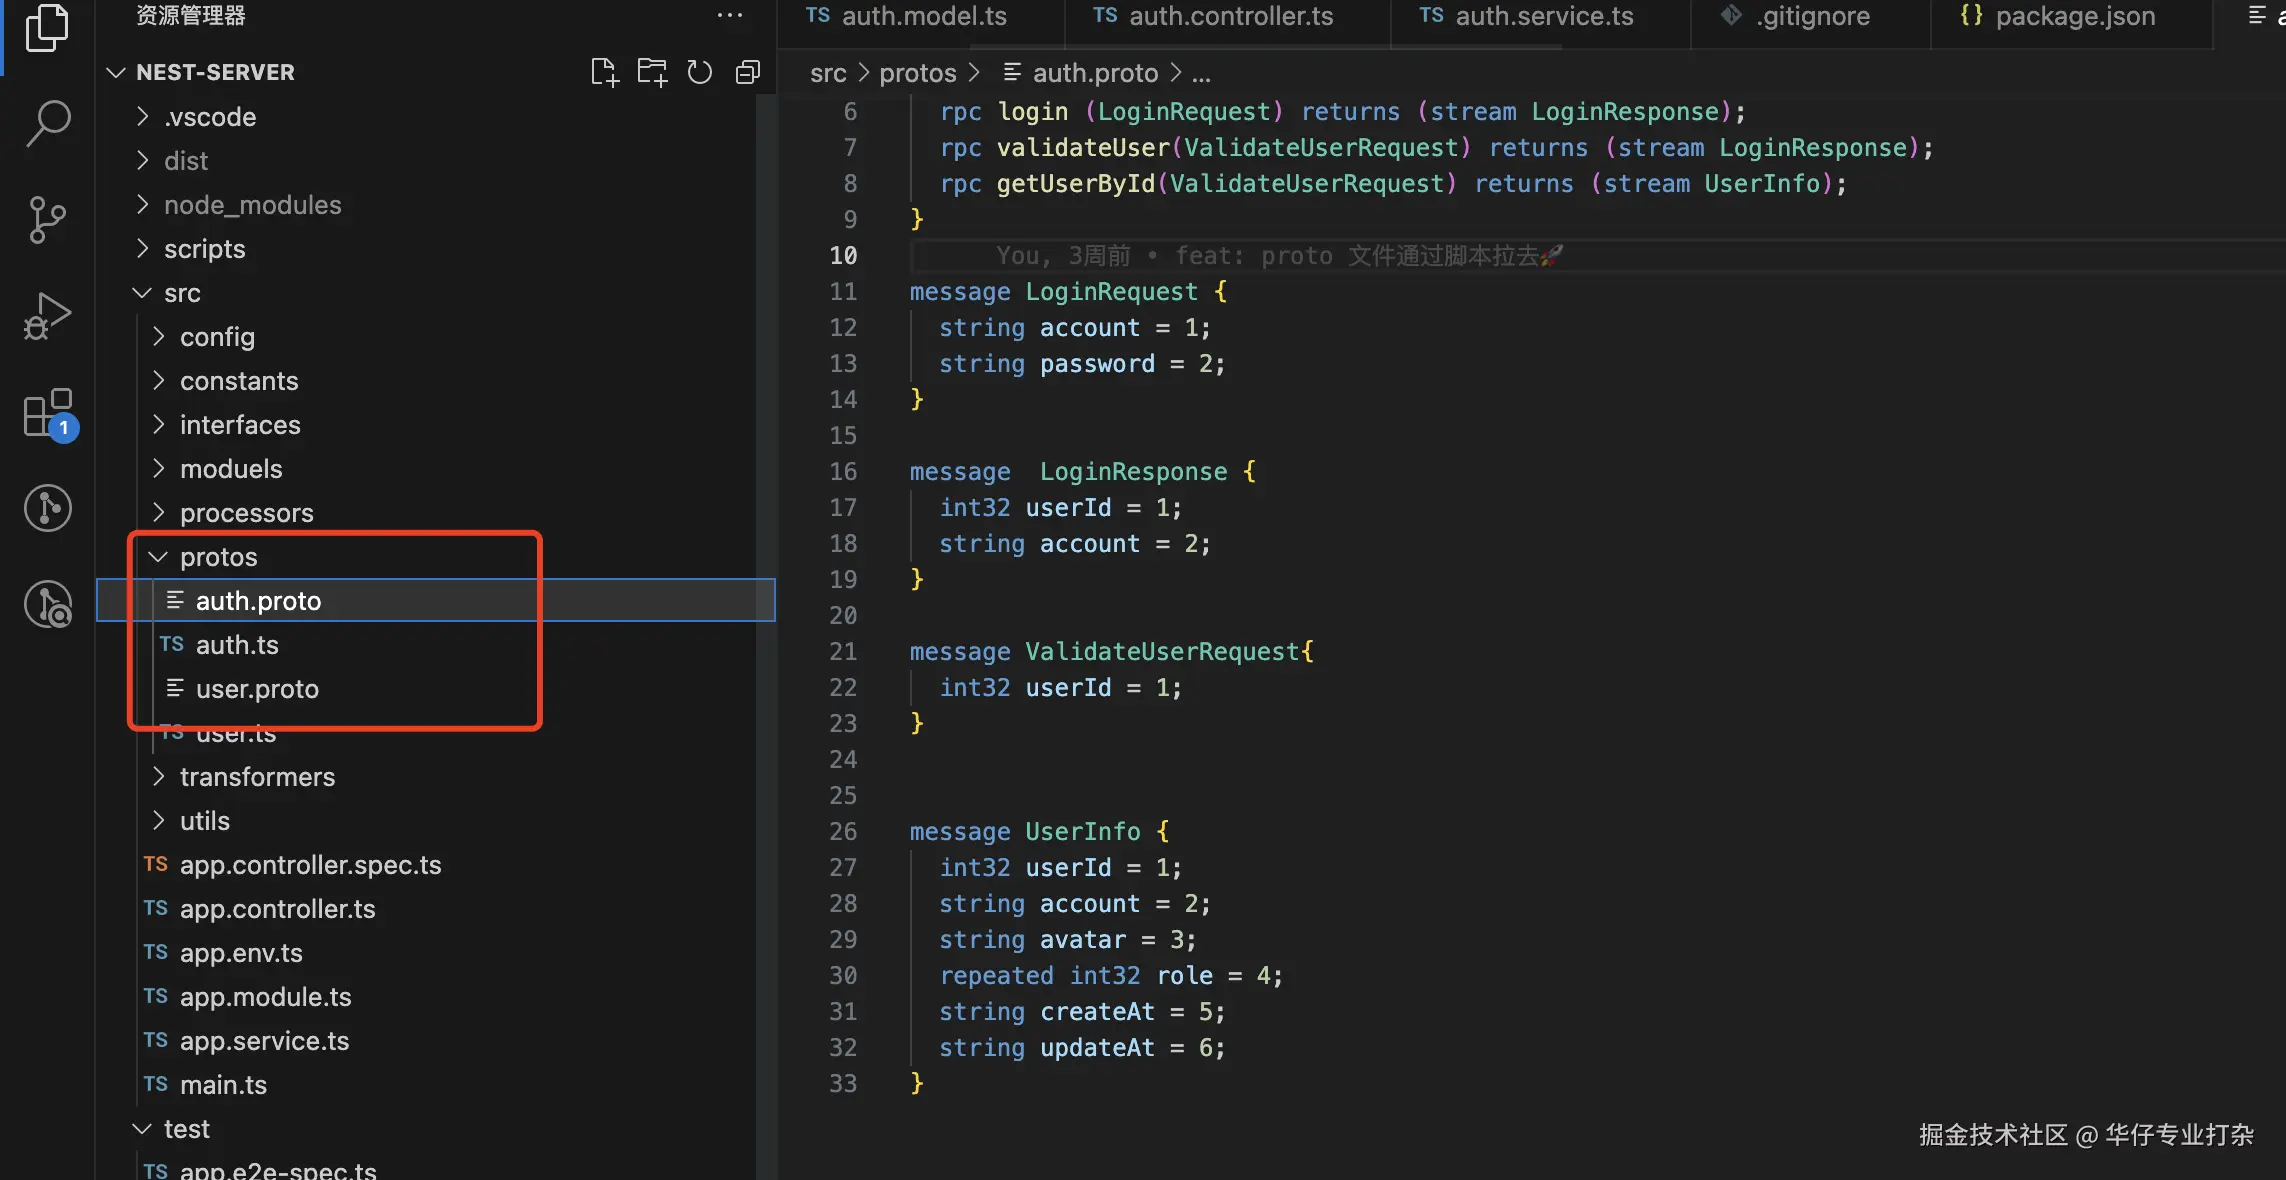
Task: Click the New File icon in explorer
Action: point(604,72)
